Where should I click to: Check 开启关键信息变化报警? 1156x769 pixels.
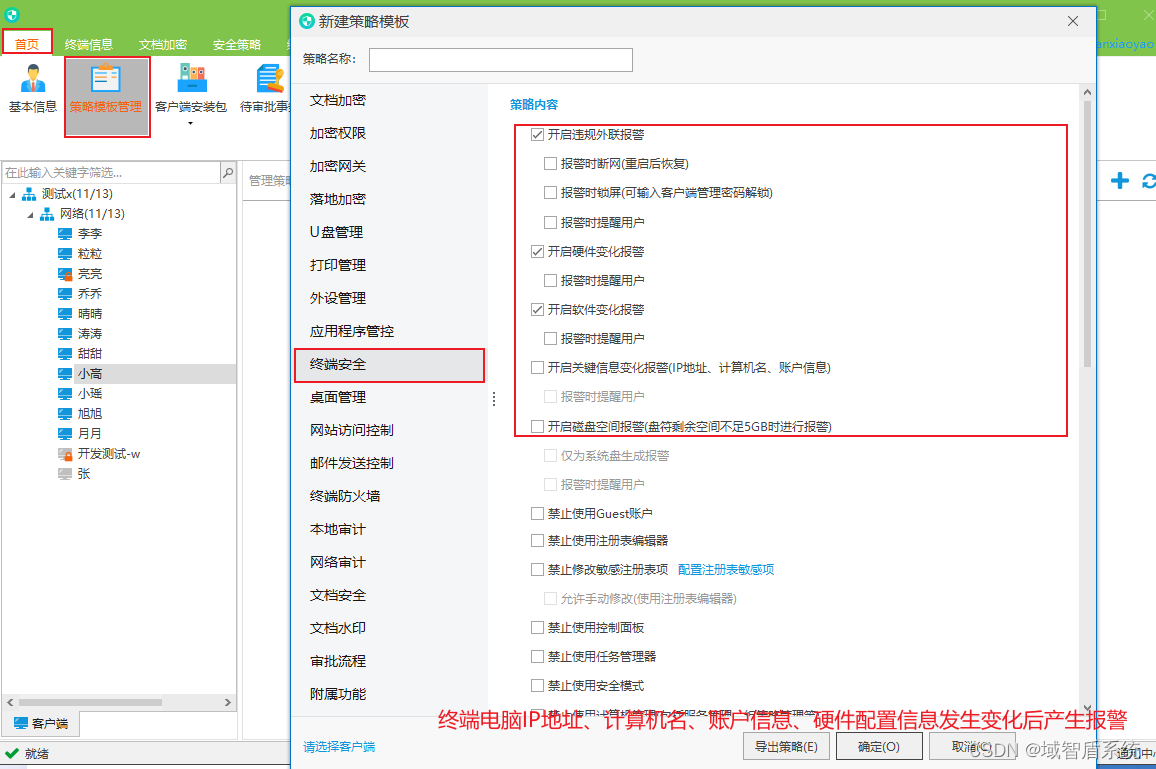coord(537,367)
